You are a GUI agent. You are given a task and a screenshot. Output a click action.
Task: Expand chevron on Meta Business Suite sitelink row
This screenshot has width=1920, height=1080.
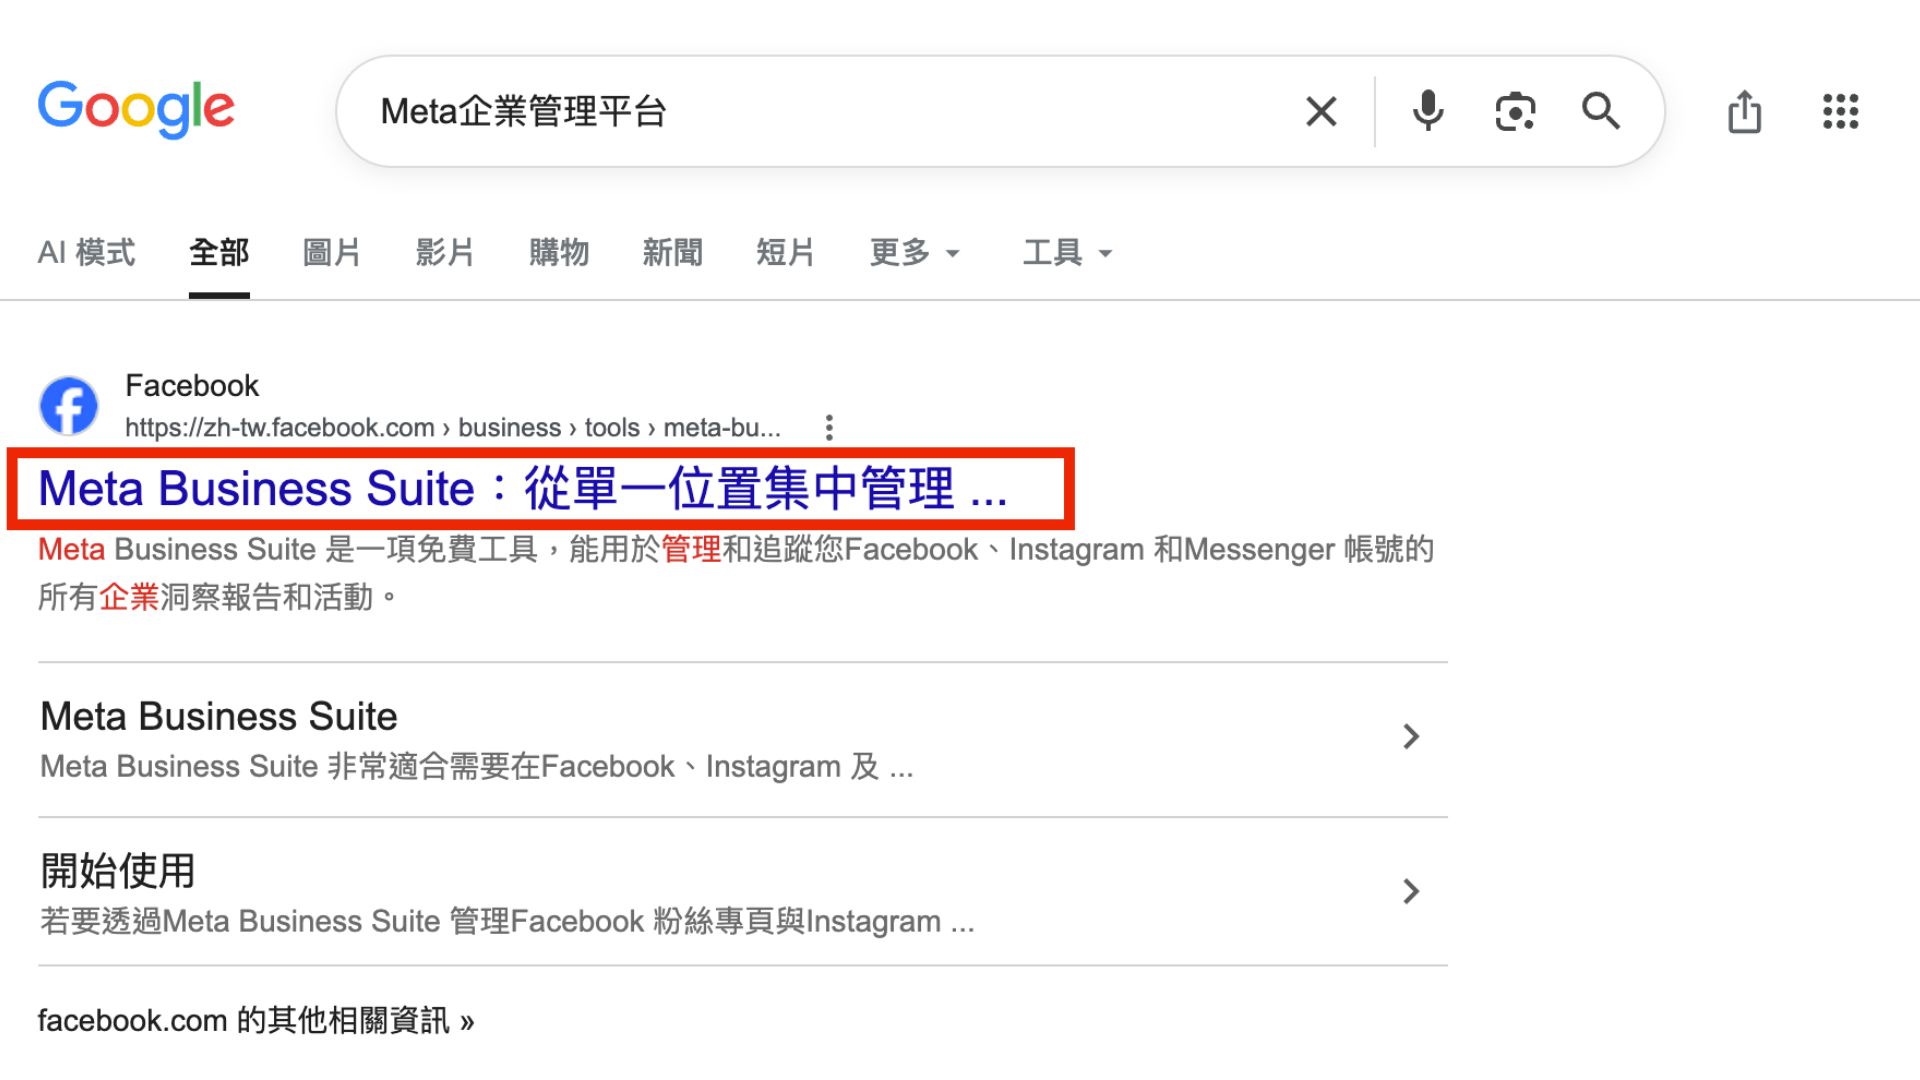pyautogui.click(x=1411, y=737)
